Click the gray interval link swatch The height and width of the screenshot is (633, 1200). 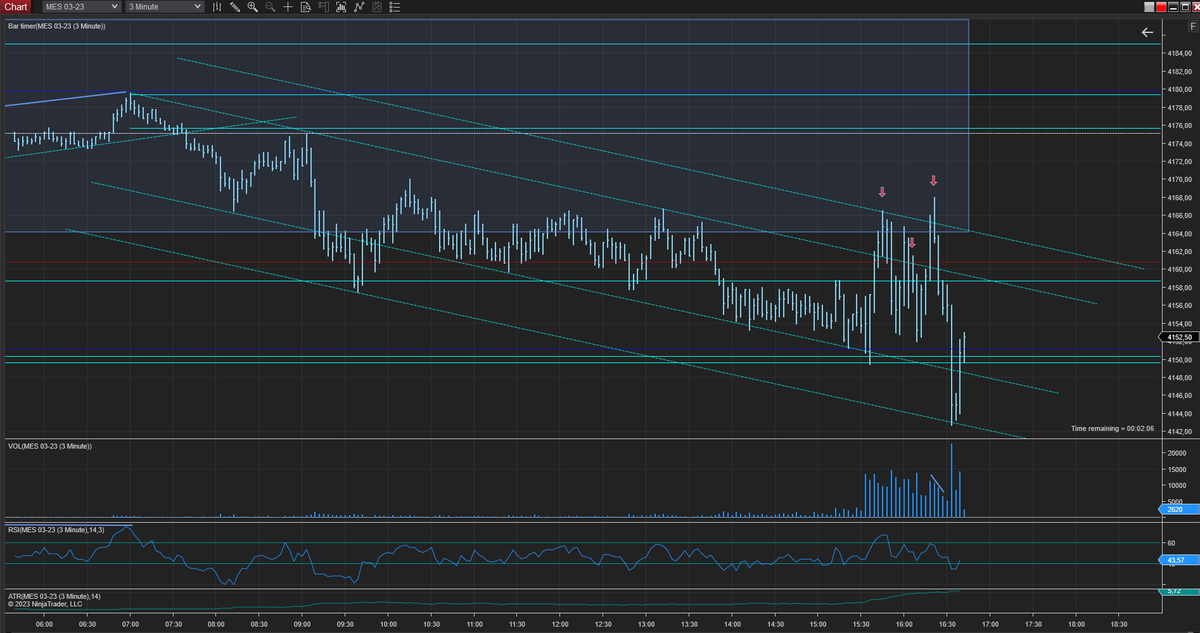click(x=1149, y=7)
